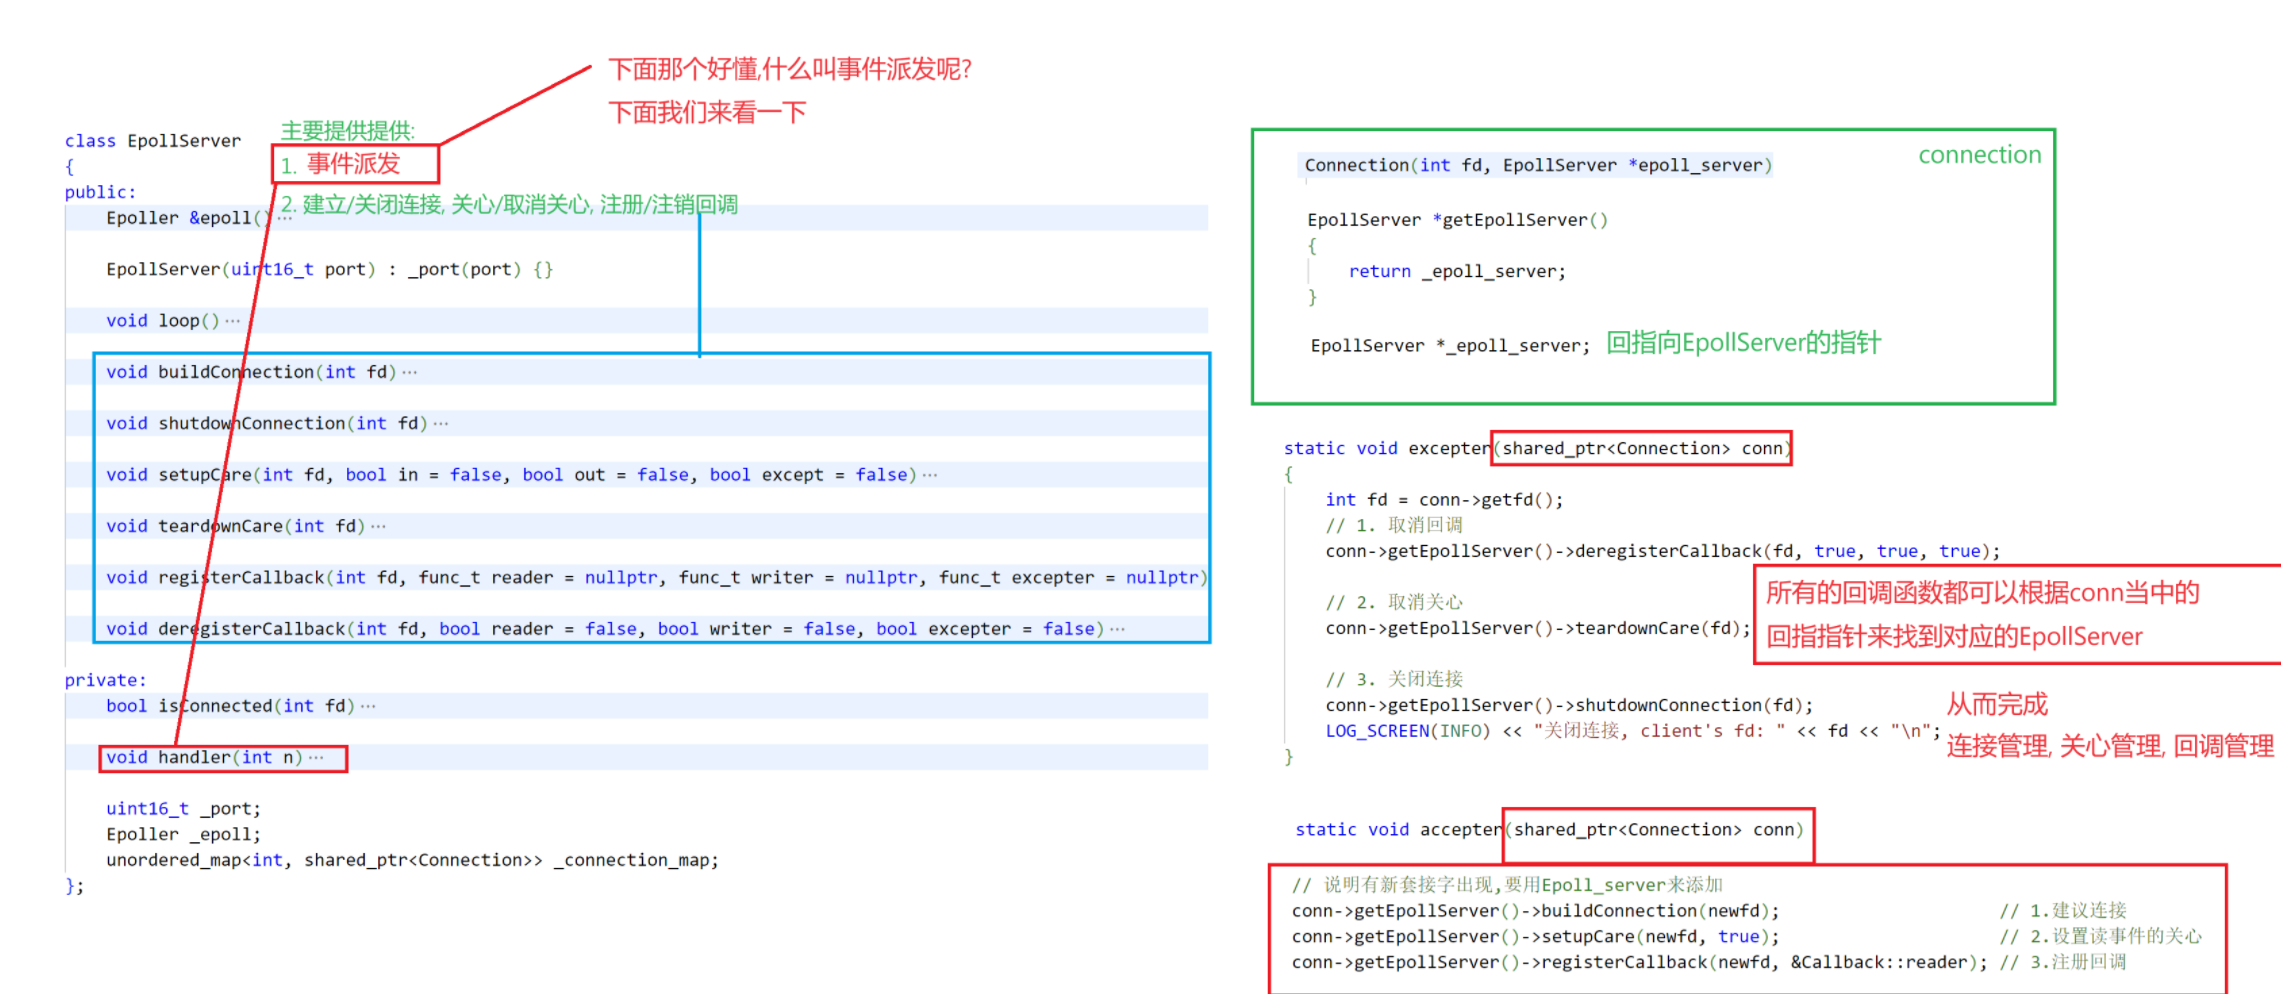This screenshot has width=2281, height=994.
Task: Click the 'class EpollServer' declaration line
Action: click(x=153, y=141)
